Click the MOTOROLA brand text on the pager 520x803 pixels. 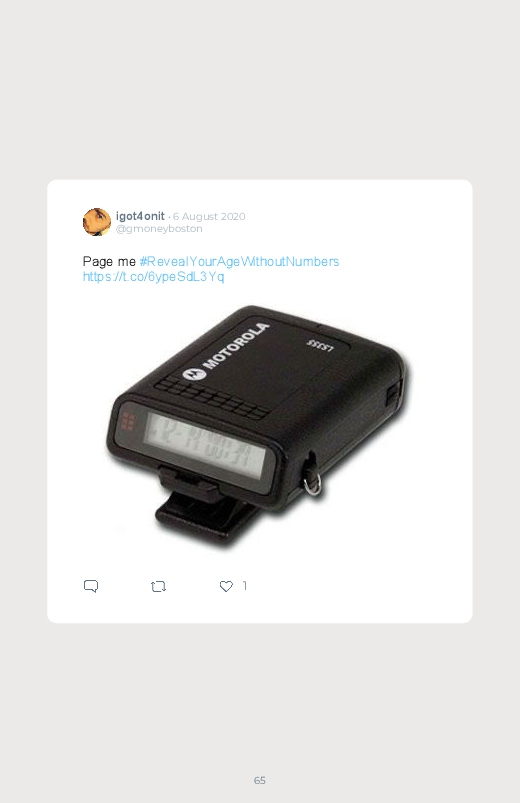pyautogui.click(x=237, y=346)
